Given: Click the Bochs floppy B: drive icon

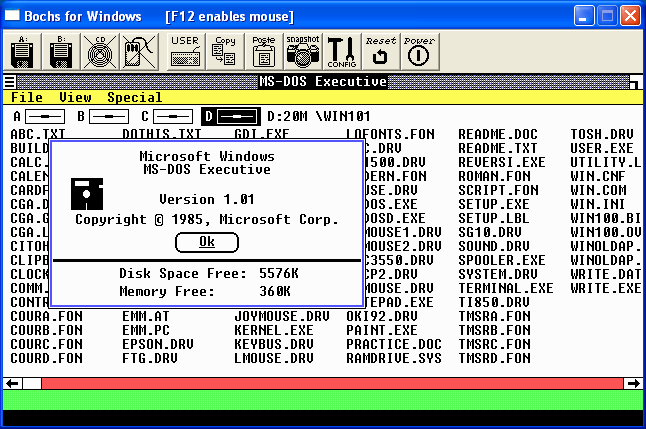Looking at the screenshot, I should pyautogui.click(x=61, y=52).
